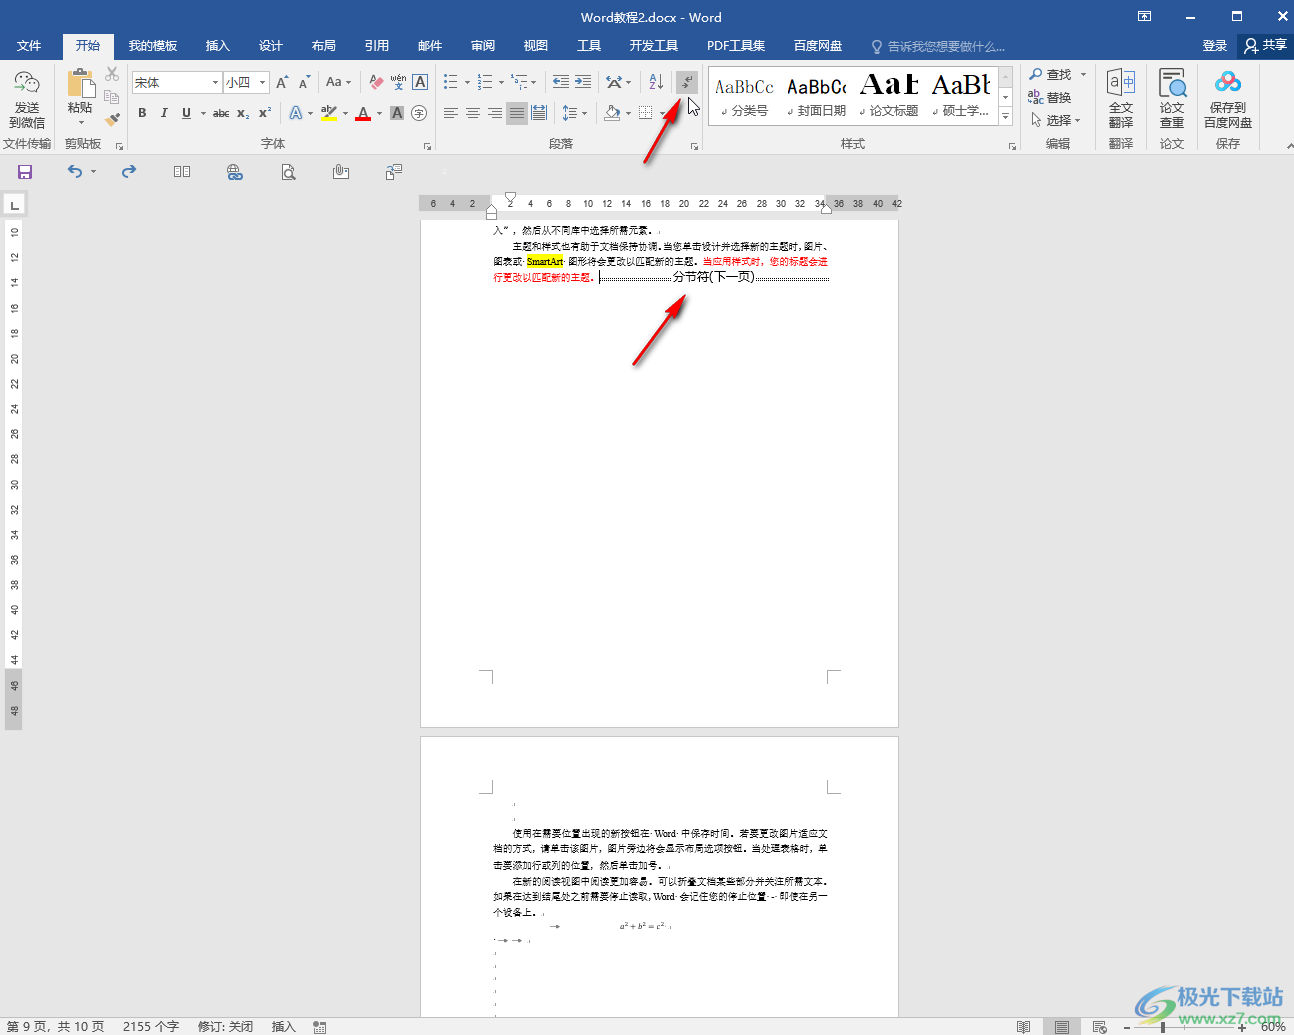Decrease paragraph indent
The height and width of the screenshot is (1035, 1294).
pyautogui.click(x=561, y=82)
